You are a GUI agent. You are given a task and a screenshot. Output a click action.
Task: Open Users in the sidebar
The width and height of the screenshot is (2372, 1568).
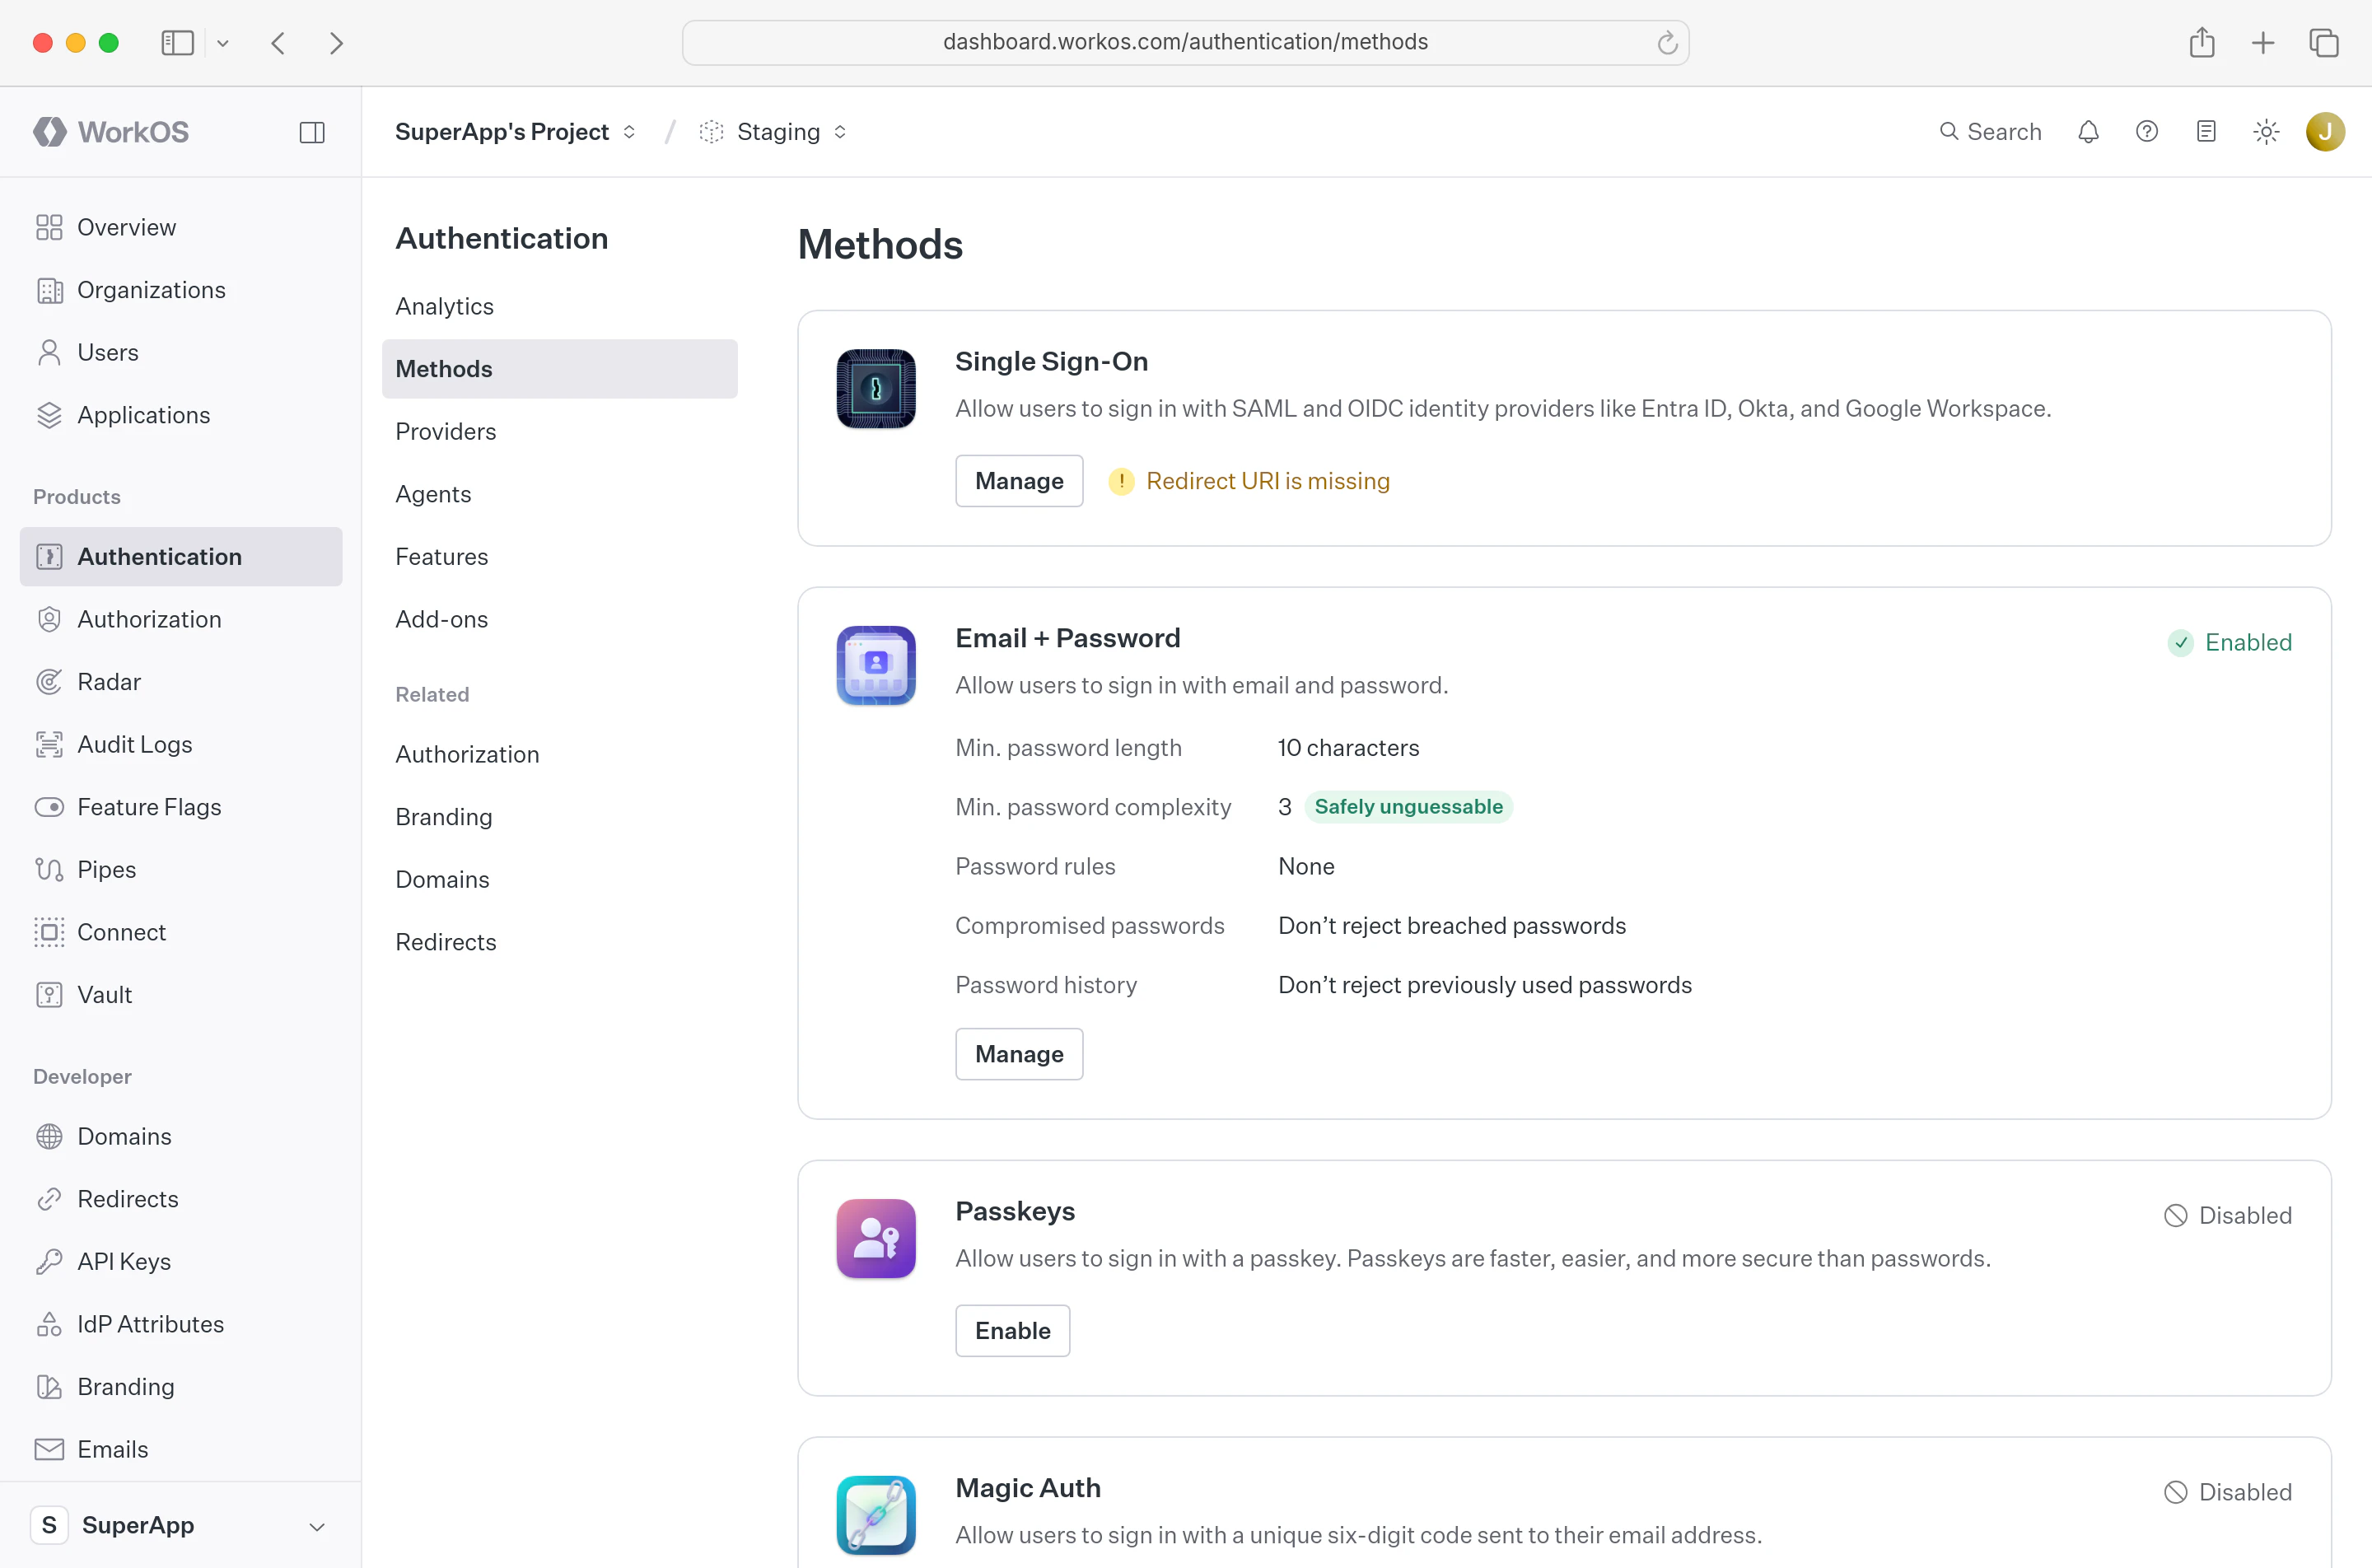[181, 352]
